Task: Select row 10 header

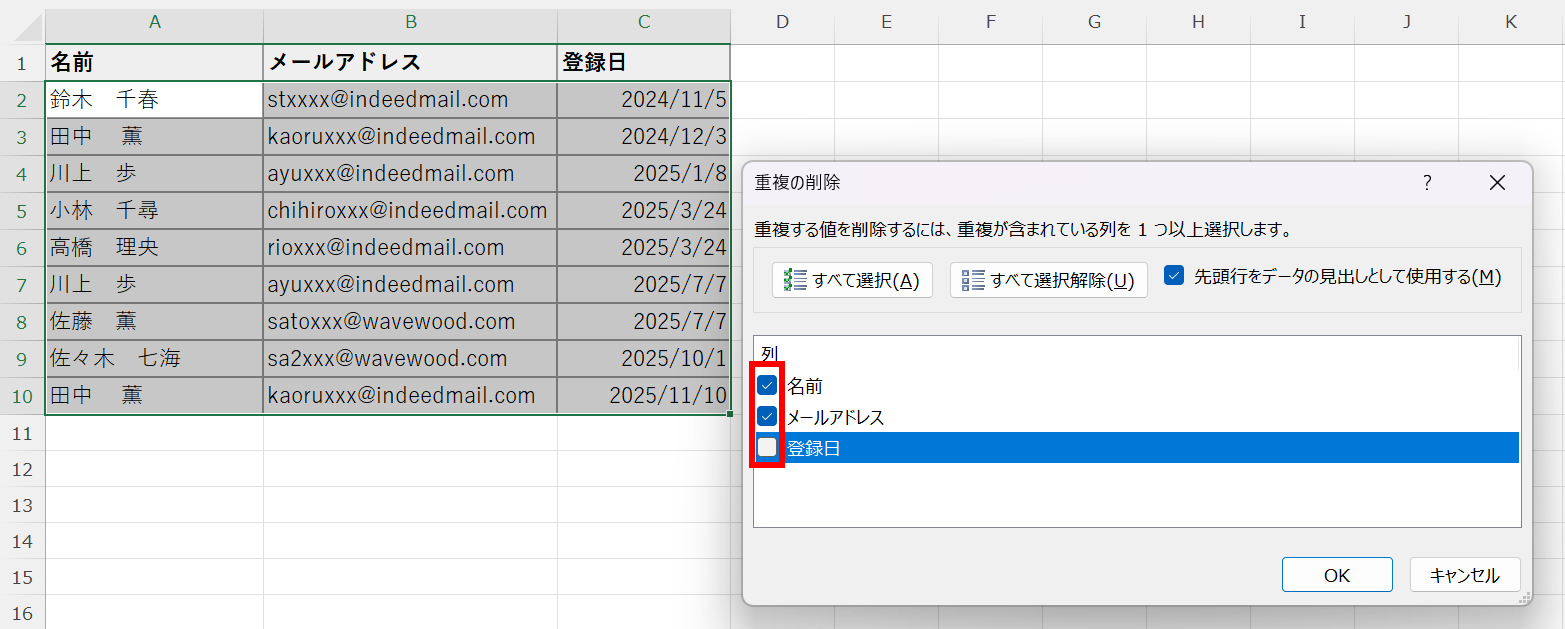Action: [x=22, y=396]
